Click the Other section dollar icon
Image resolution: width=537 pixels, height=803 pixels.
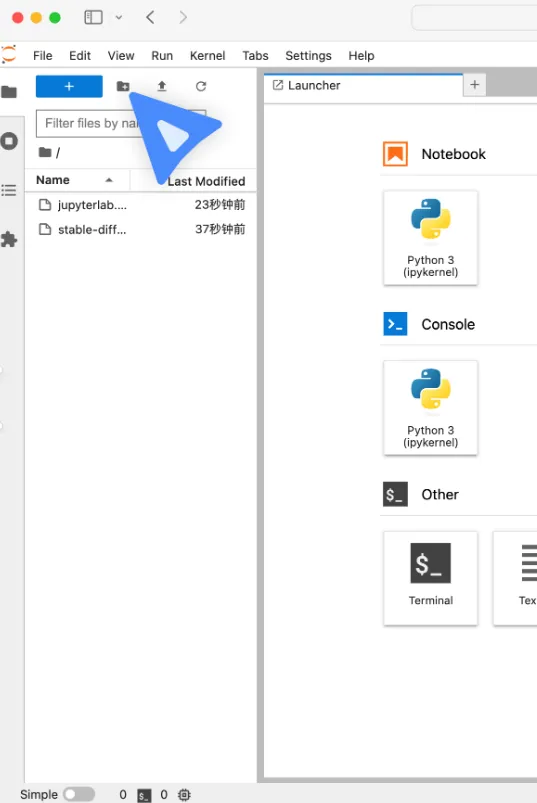pyautogui.click(x=395, y=494)
